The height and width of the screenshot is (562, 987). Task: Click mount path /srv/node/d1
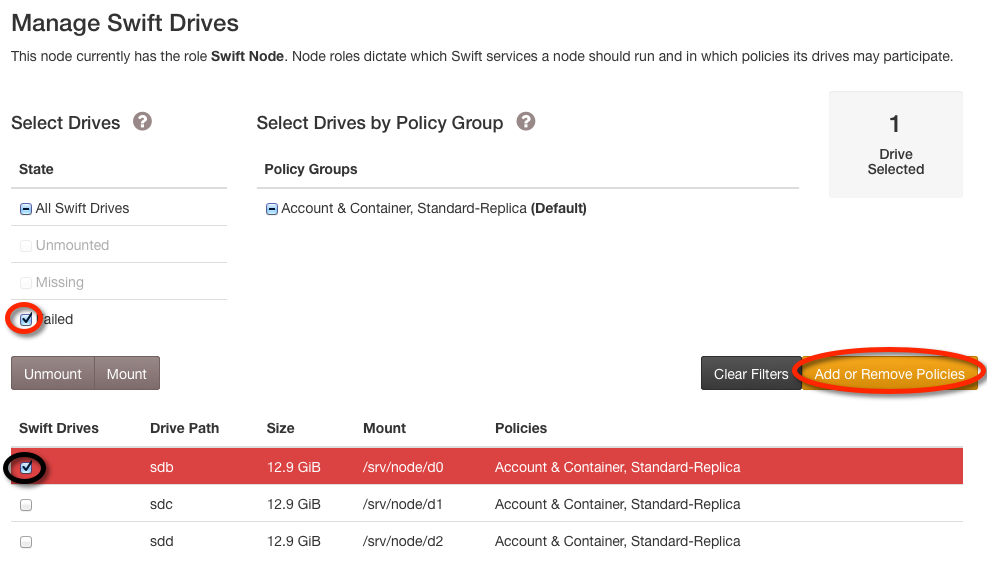403,504
